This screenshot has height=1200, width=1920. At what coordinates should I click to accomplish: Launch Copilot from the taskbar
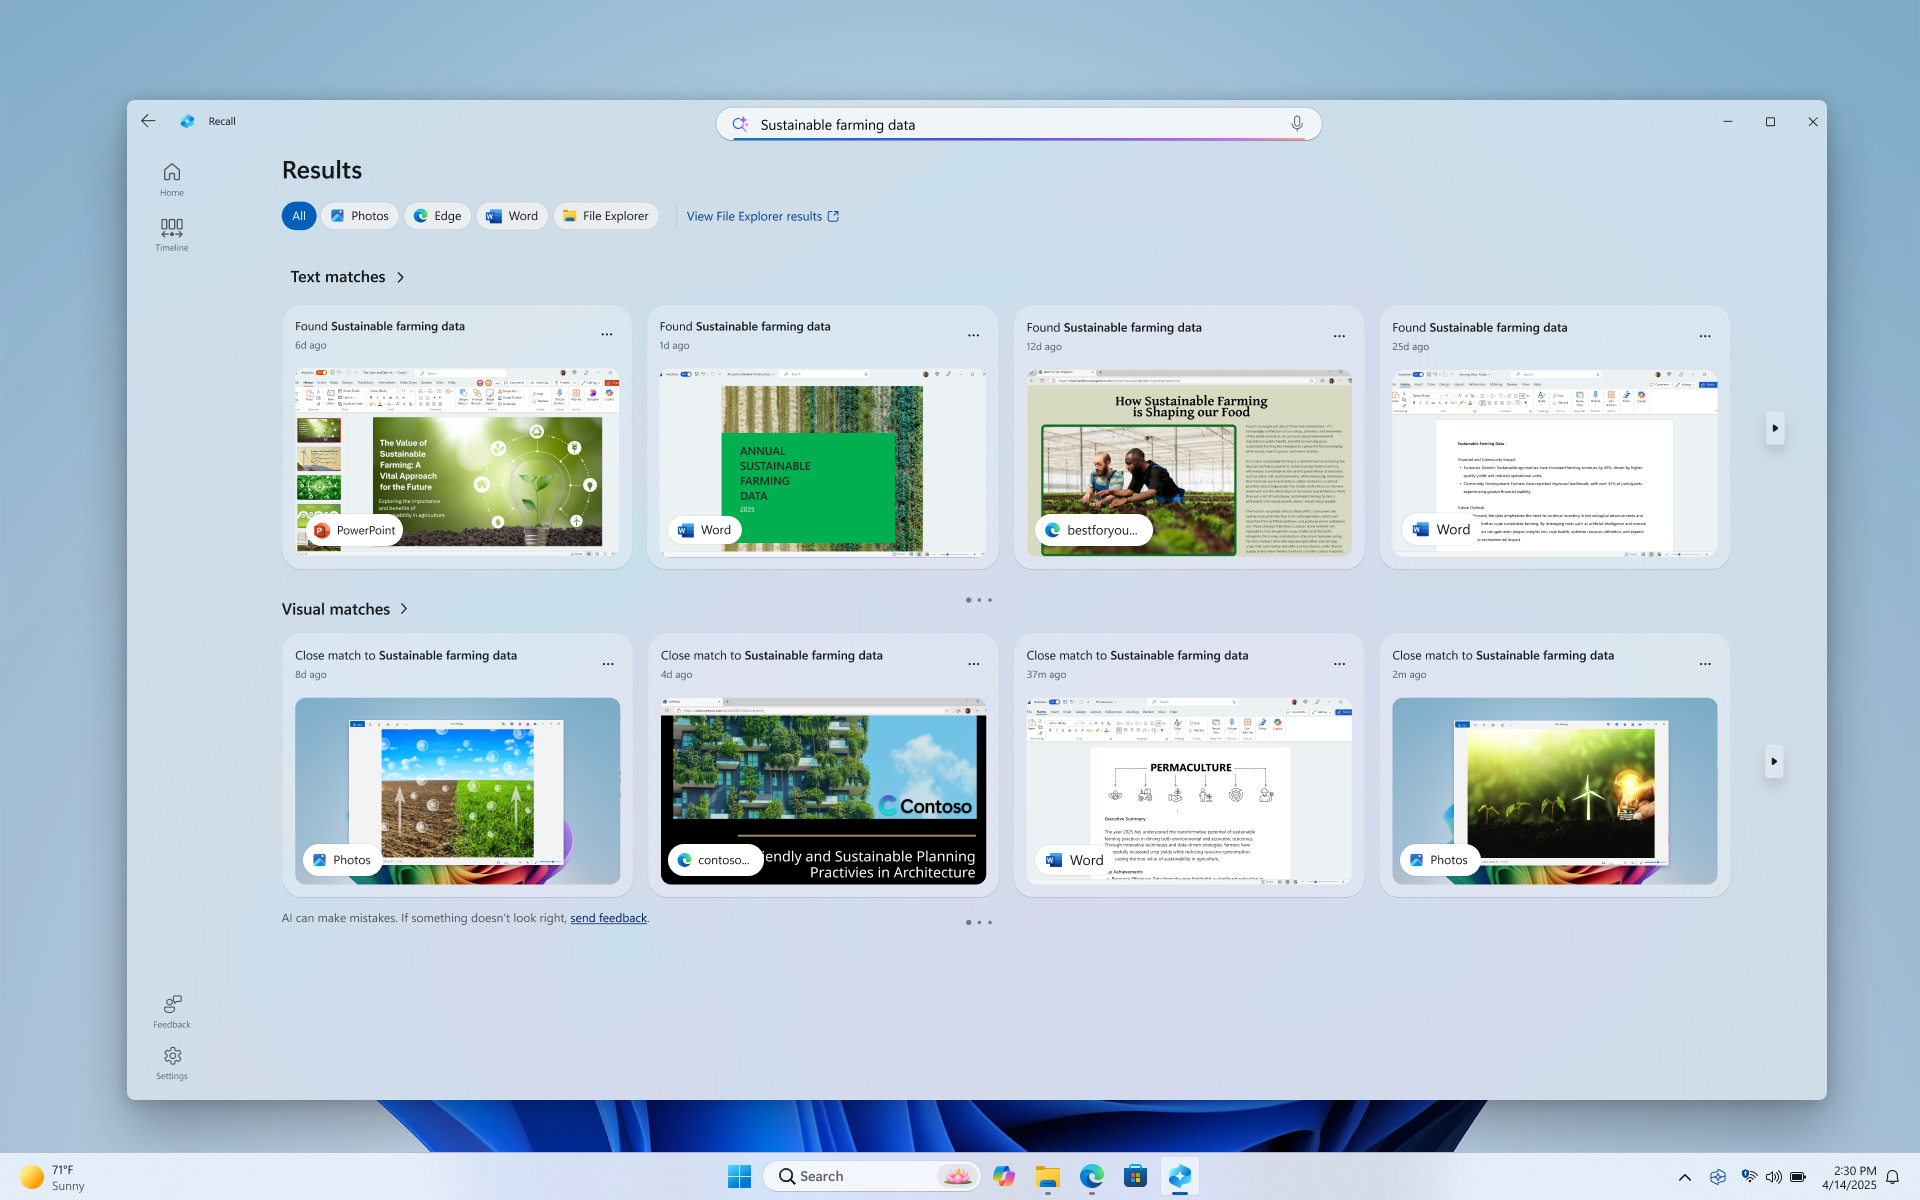[1004, 1176]
